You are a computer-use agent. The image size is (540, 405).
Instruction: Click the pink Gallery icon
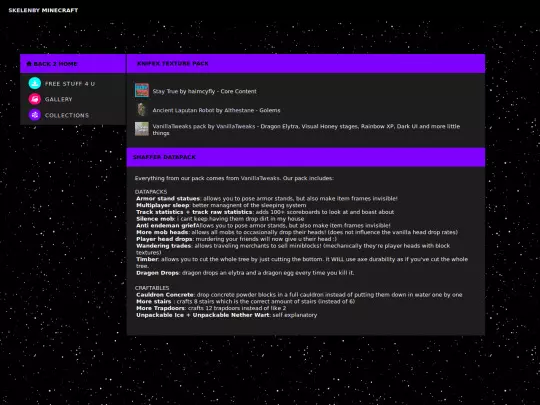(35, 99)
